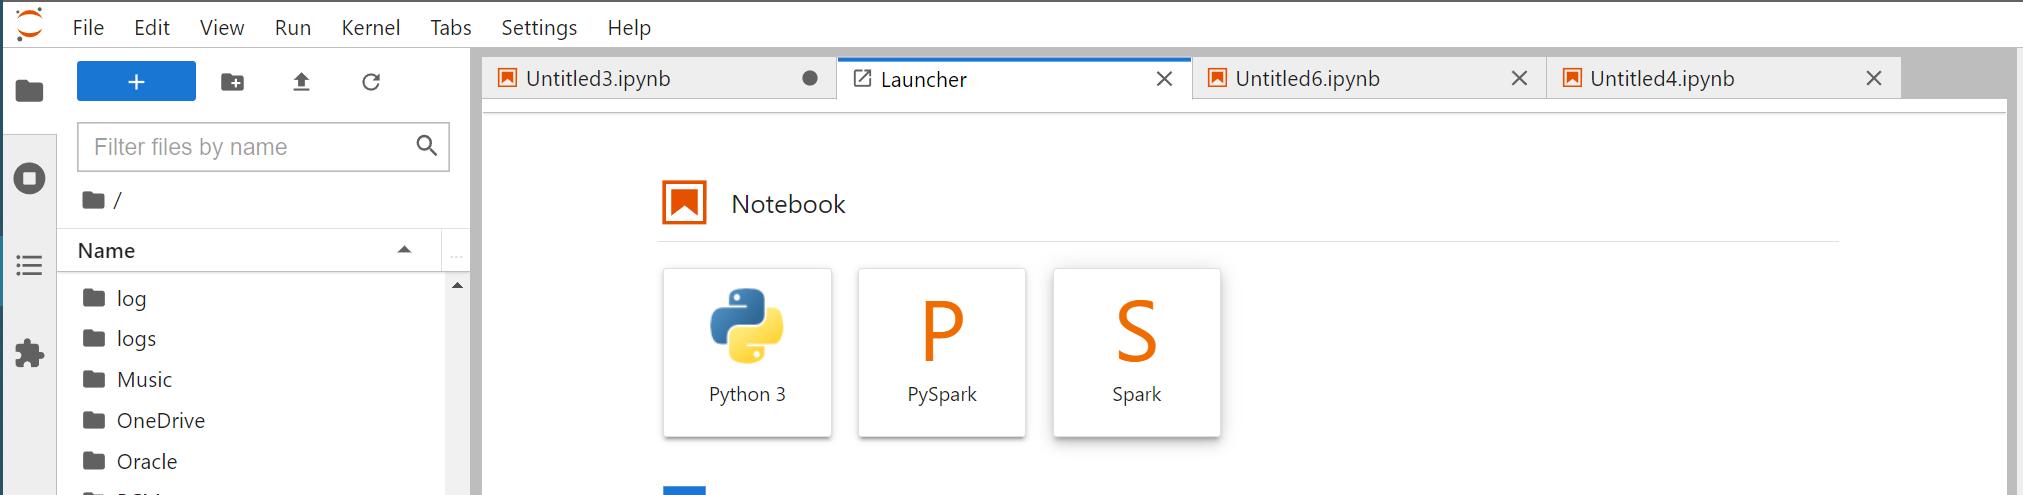Click the folder icon beside Oracle
This screenshot has width=2023, height=495.
click(94, 461)
